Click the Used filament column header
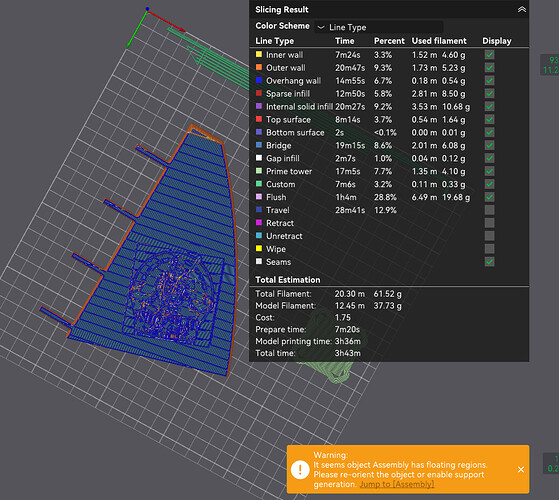The image size is (559, 500). (439, 41)
